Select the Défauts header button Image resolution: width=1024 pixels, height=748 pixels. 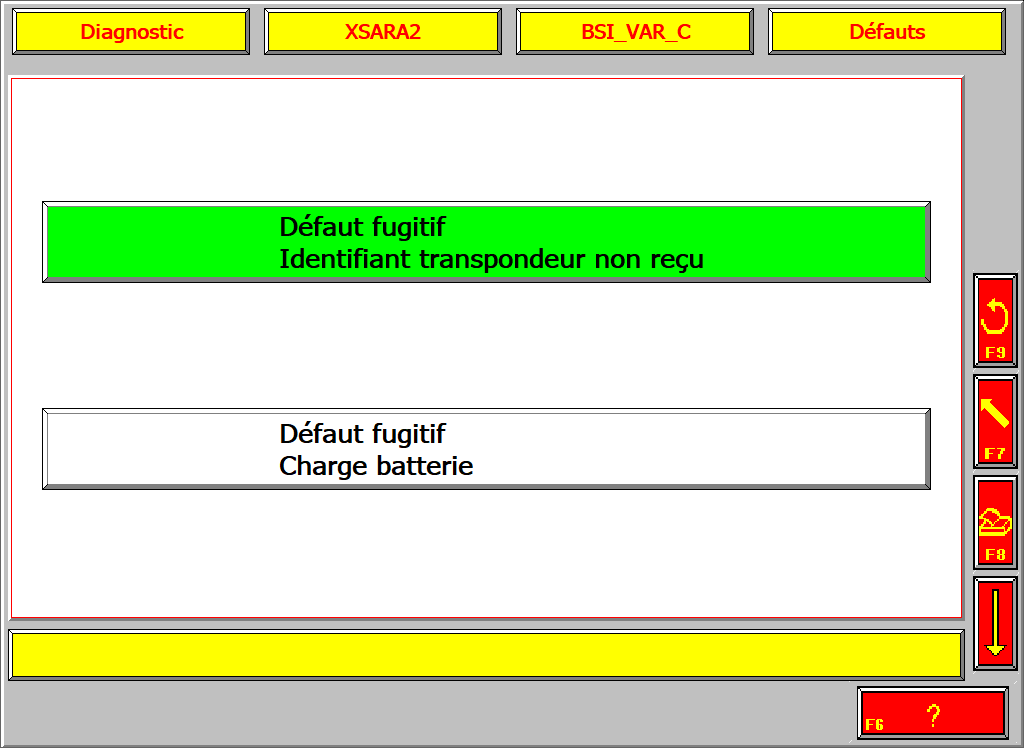(x=887, y=31)
